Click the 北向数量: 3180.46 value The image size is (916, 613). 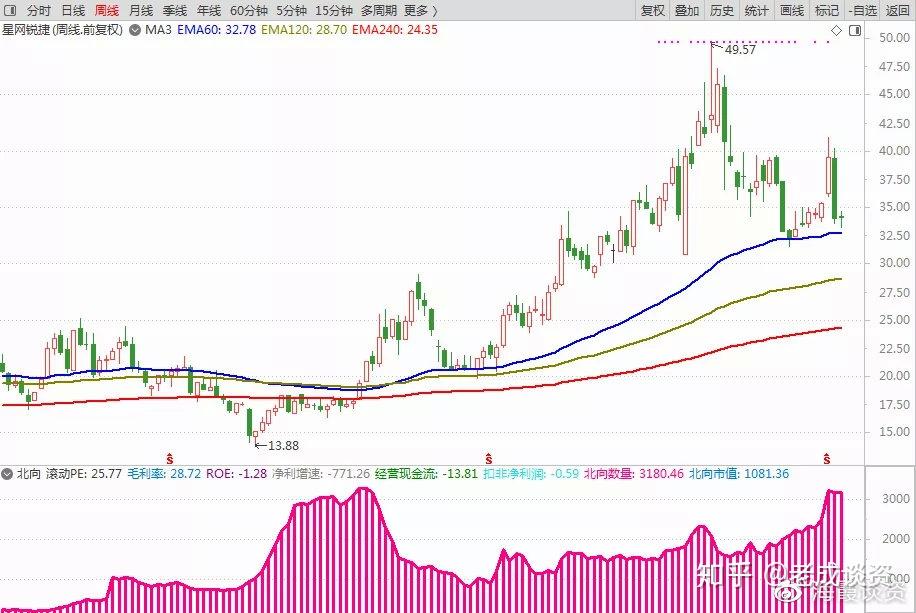coord(633,473)
